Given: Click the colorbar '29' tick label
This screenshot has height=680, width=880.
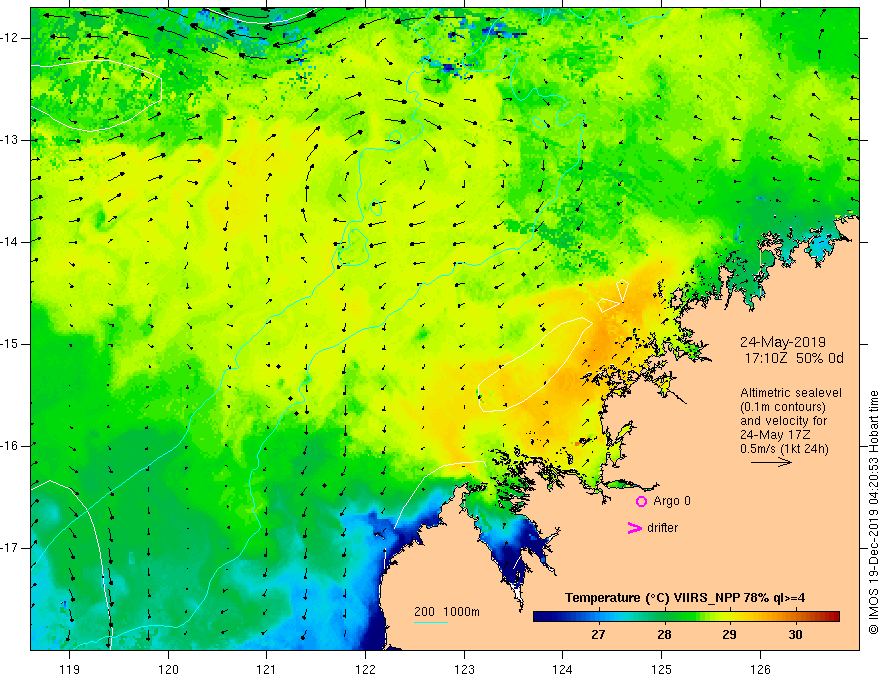Looking at the screenshot, I should 729,635.
